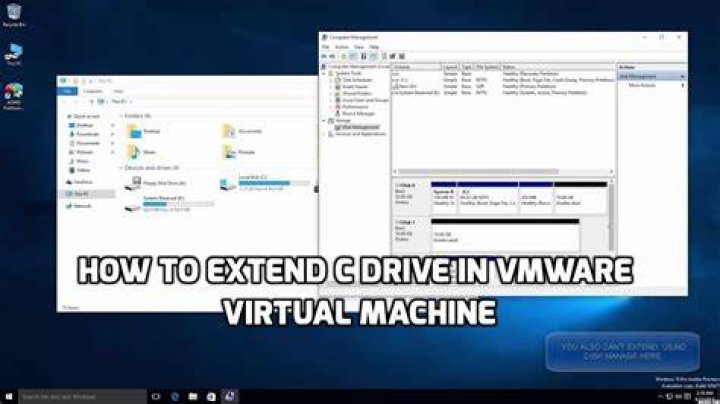The width and height of the screenshot is (720, 404).
Task: Select OneDrive in the navigation pane
Action: [79, 182]
